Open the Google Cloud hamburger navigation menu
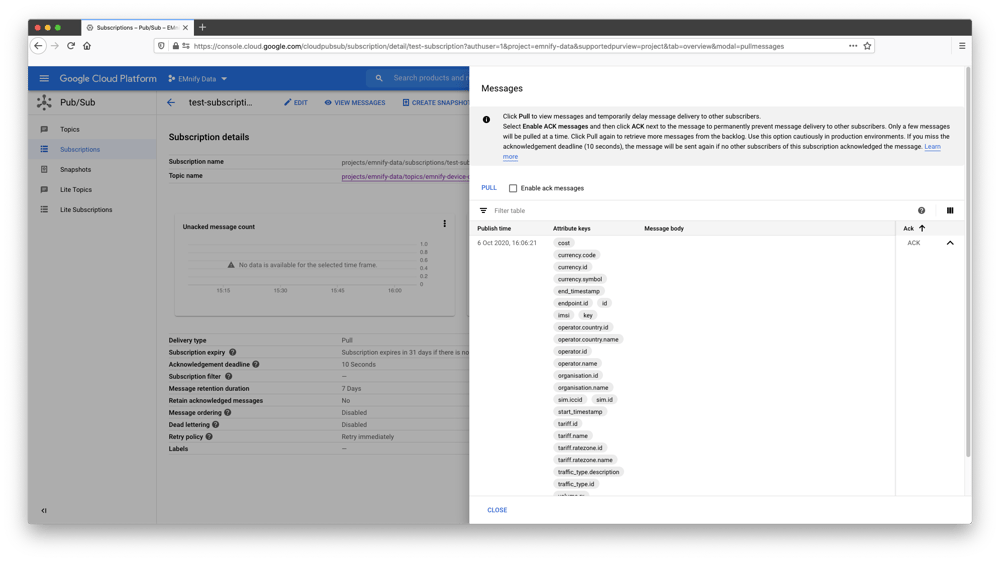Viewport: 1000px width, 561px height. (x=44, y=78)
